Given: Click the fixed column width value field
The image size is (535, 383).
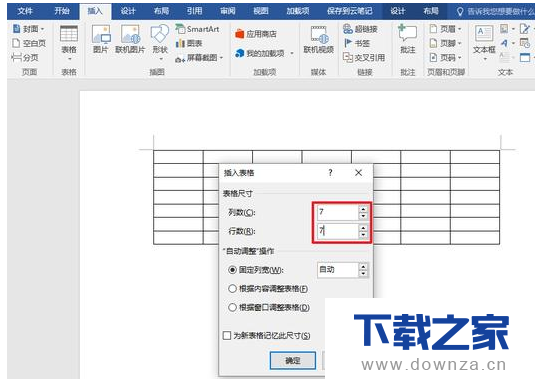Looking at the screenshot, I should pos(337,270).
